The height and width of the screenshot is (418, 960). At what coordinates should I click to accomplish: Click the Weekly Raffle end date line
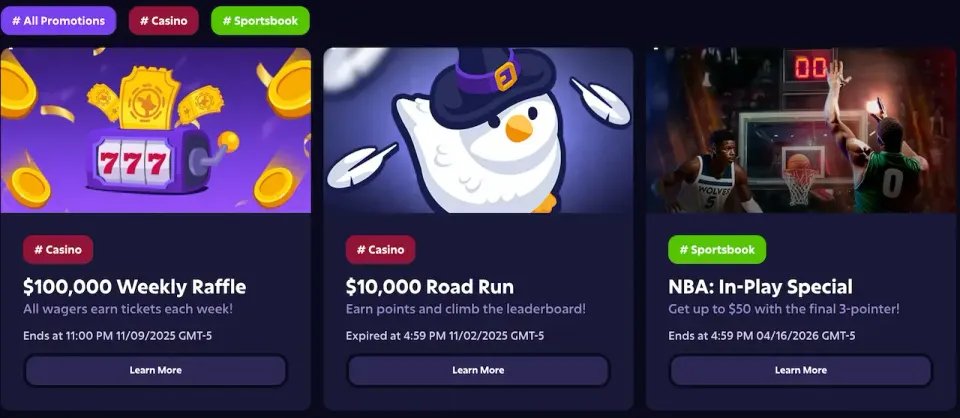118,336
